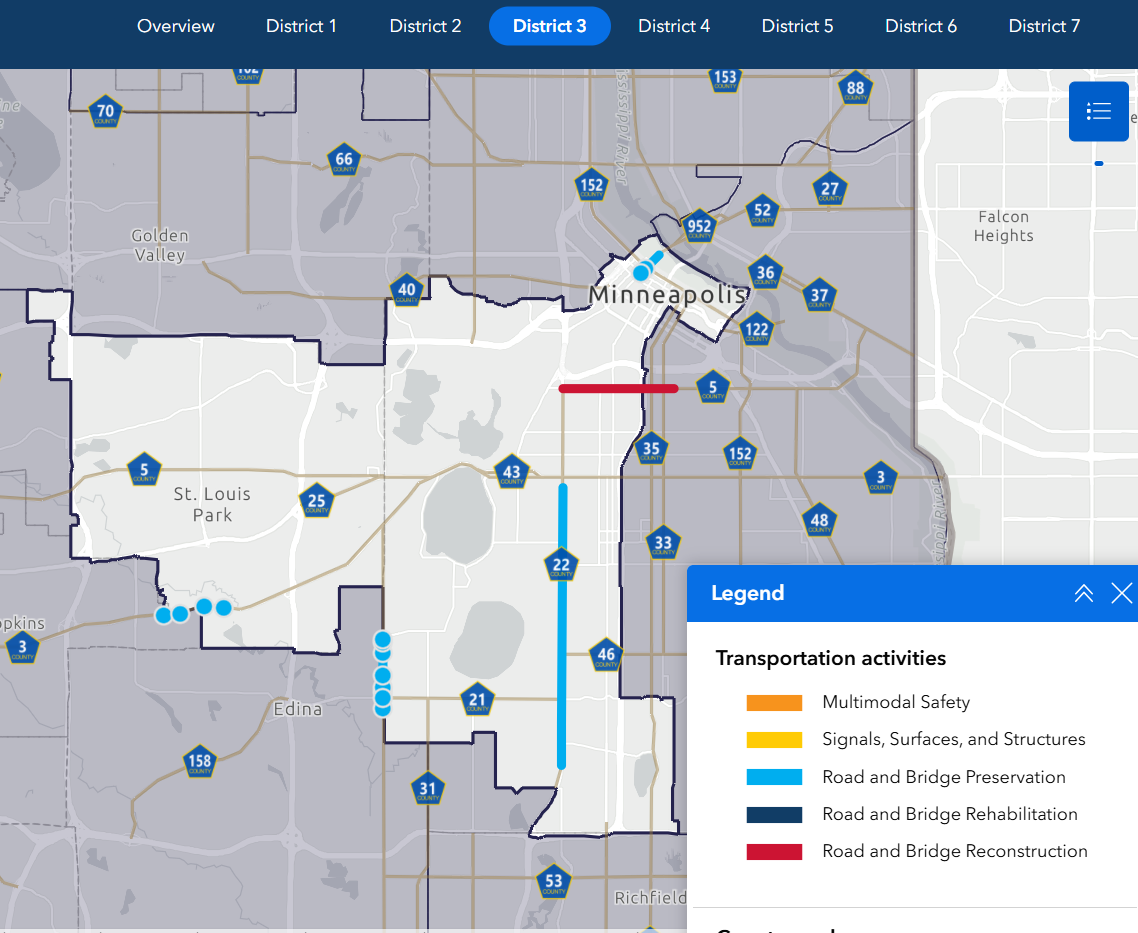Click County 158 shield near Edina

tap(200, 762)
